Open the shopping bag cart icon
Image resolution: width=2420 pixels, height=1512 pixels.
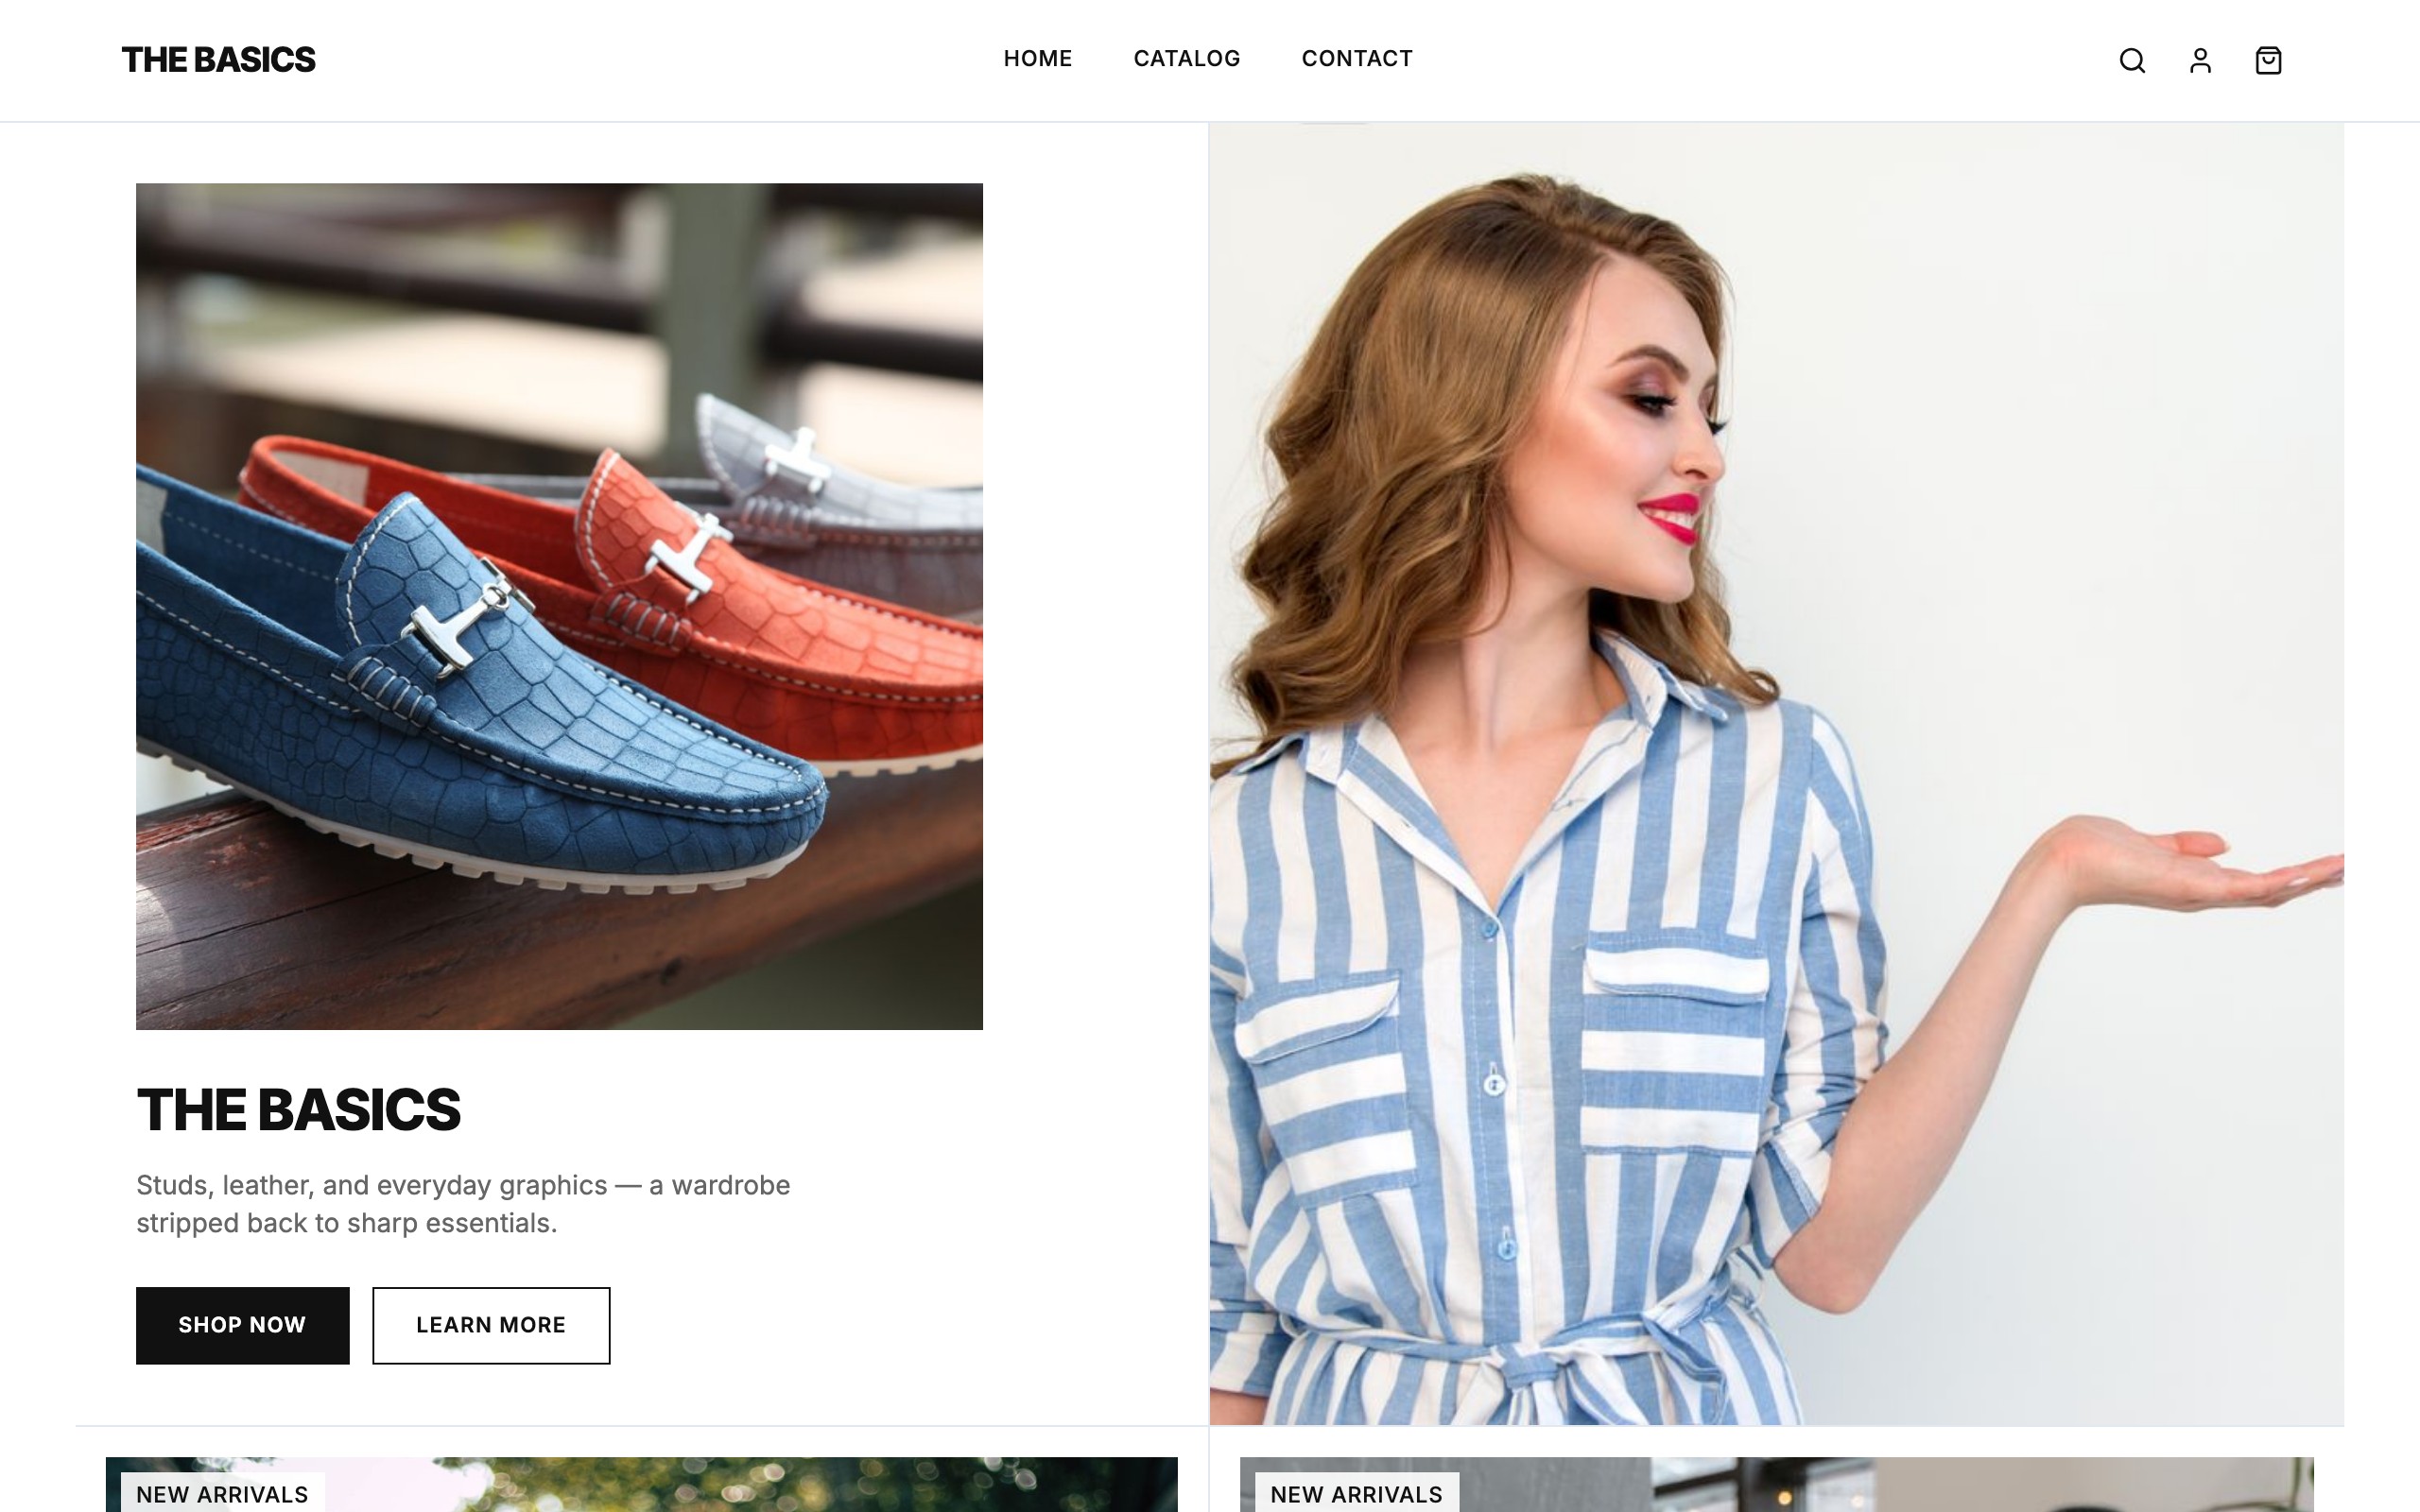[2268, 61]
